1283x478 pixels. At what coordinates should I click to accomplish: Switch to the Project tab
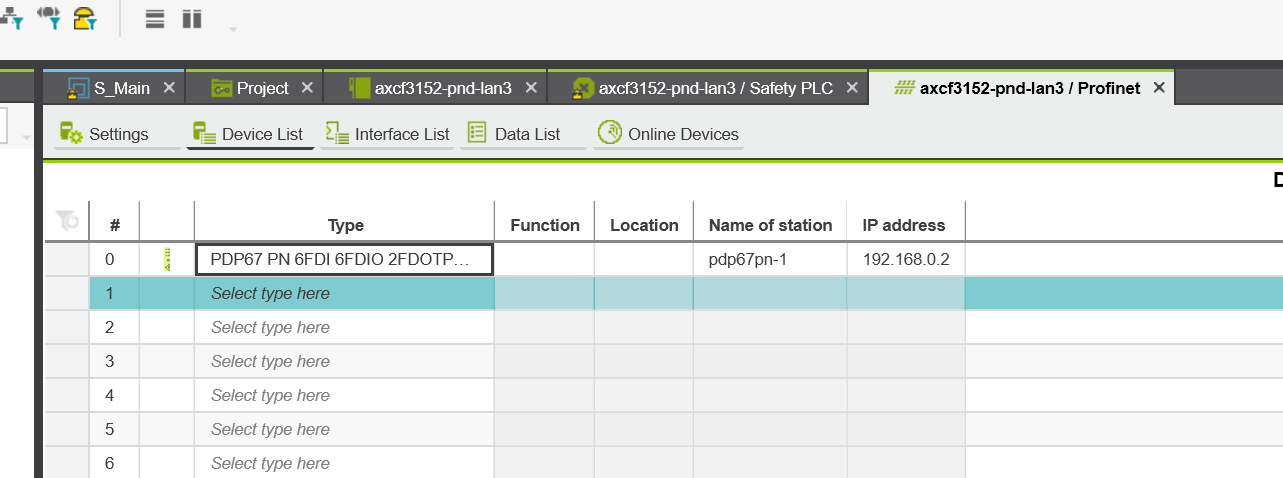click(263, 88)
